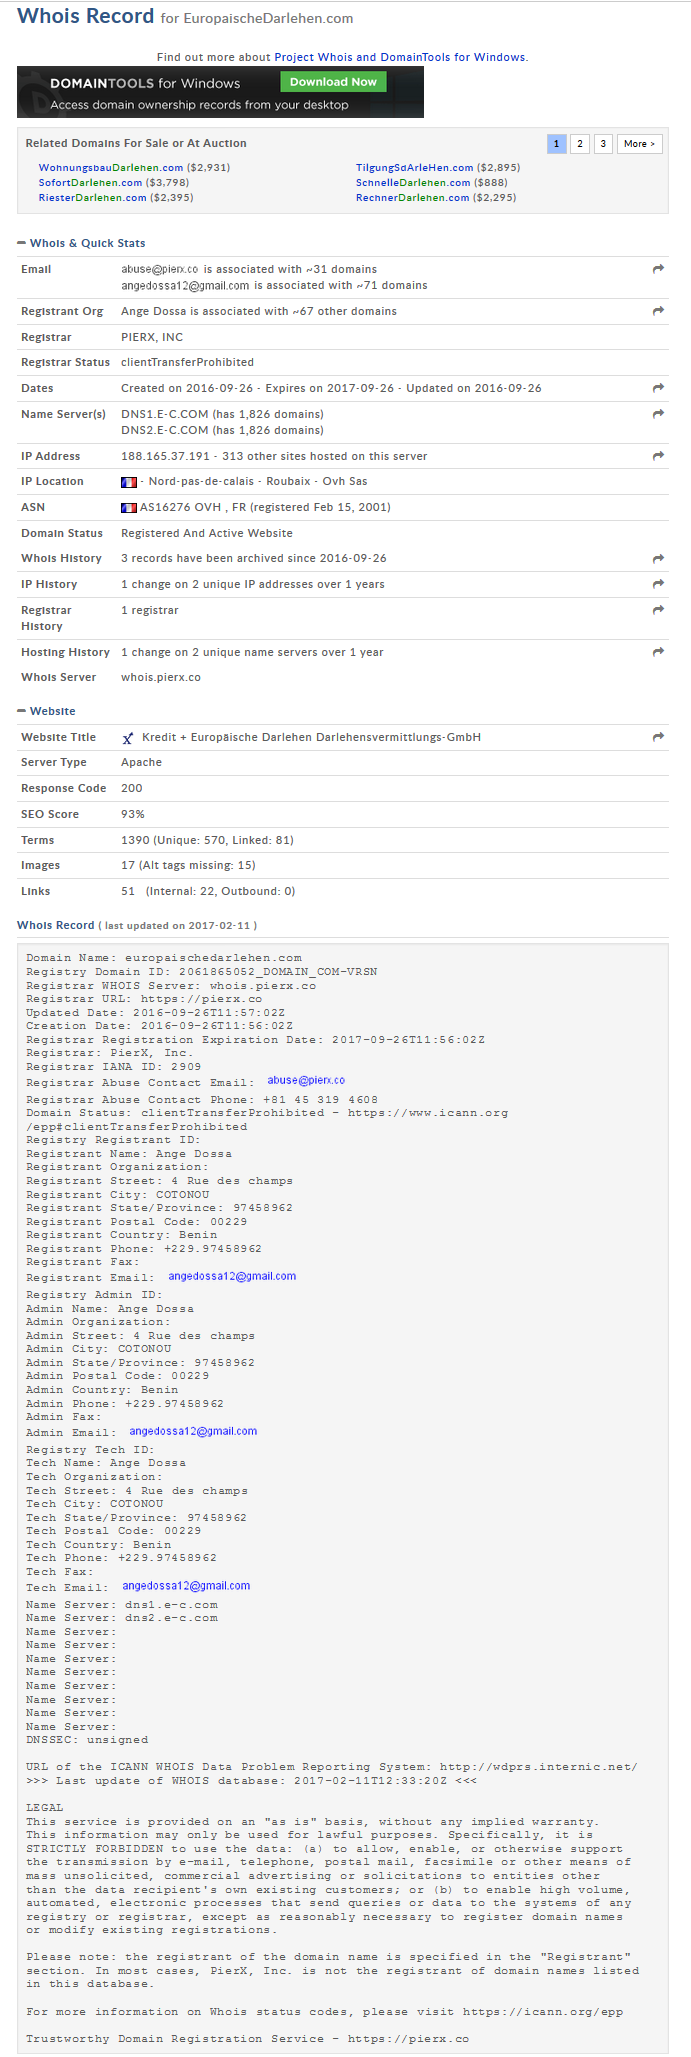
Task: Click share arrow in Registrant Org row
Action: [658, 311]
